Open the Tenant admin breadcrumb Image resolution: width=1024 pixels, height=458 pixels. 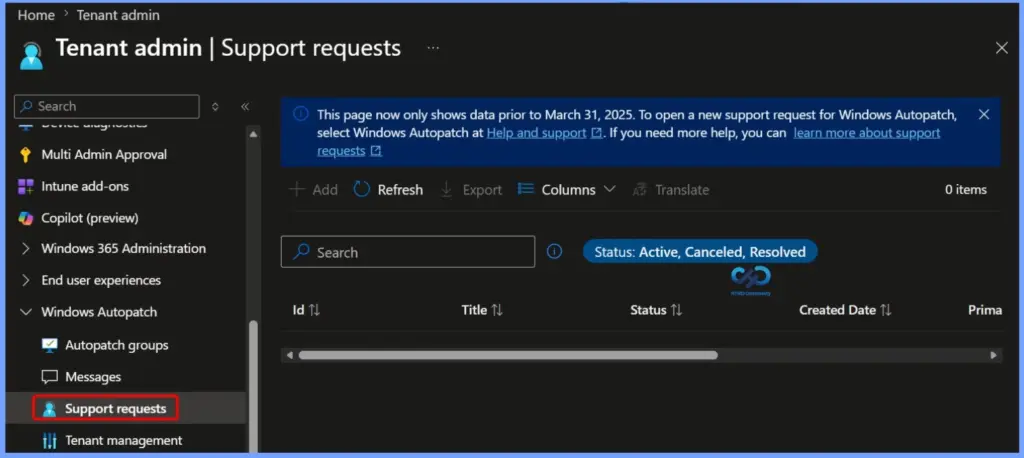tap(118, 15)
